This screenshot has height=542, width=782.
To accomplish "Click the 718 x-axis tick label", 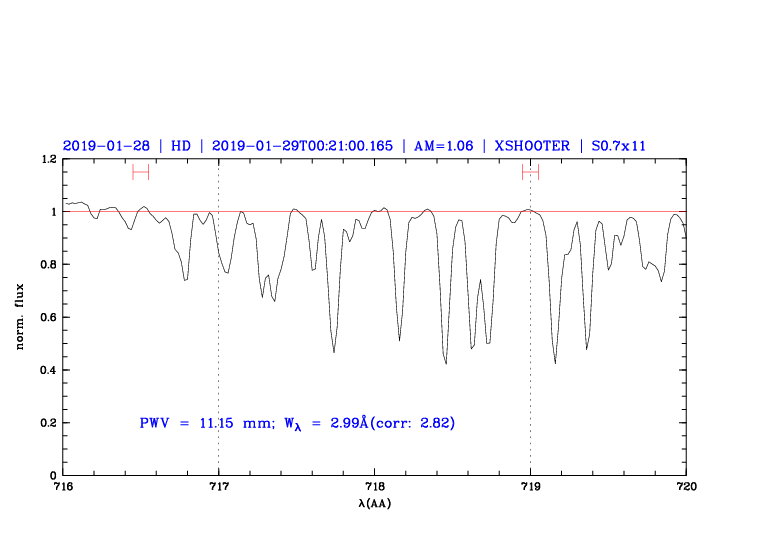I will click(374, 487).
